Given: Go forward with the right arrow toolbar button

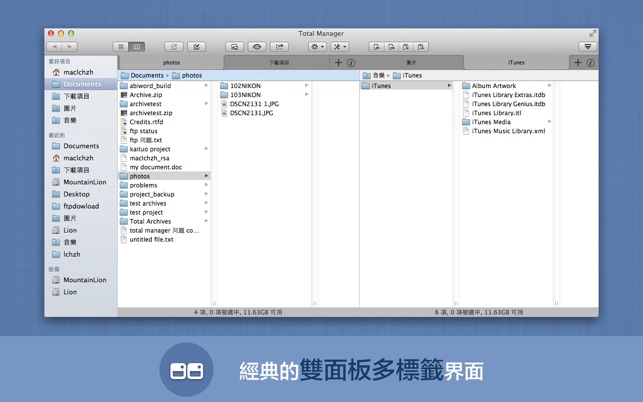Looking at the screenshot, I should pos(70,47).
